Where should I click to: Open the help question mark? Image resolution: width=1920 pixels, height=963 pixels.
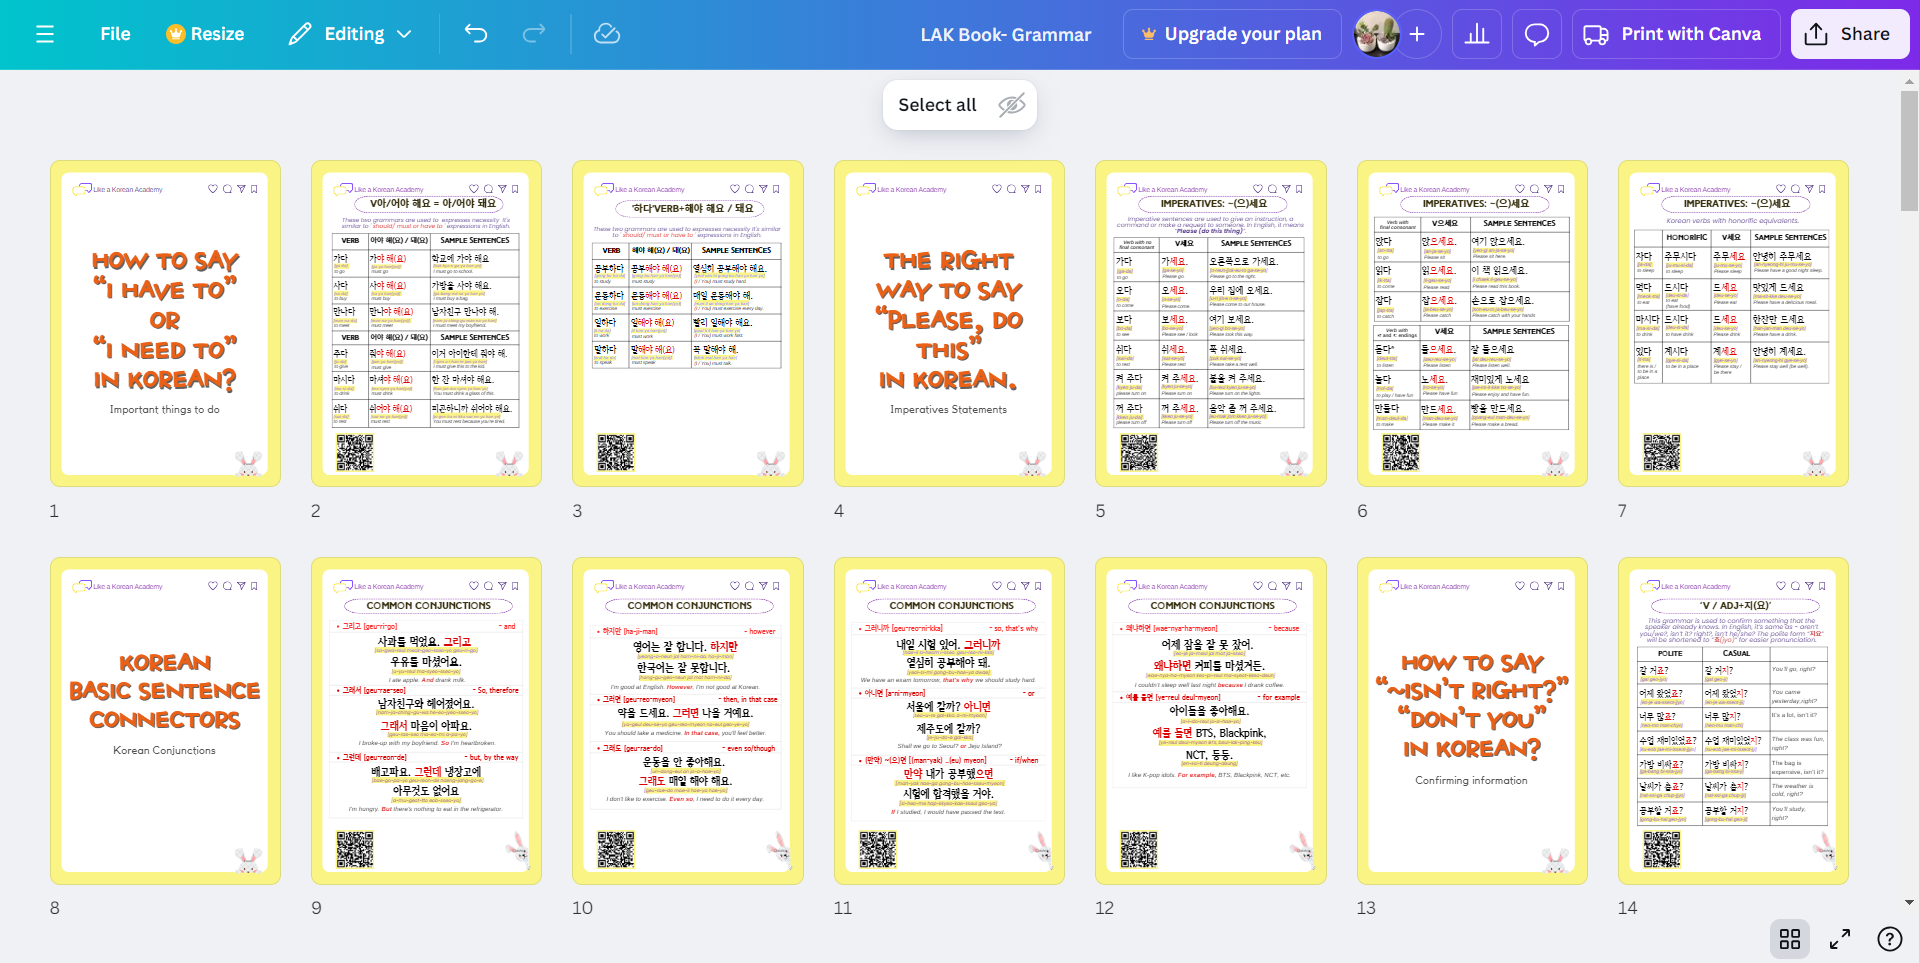click(x=1890, y=939)
